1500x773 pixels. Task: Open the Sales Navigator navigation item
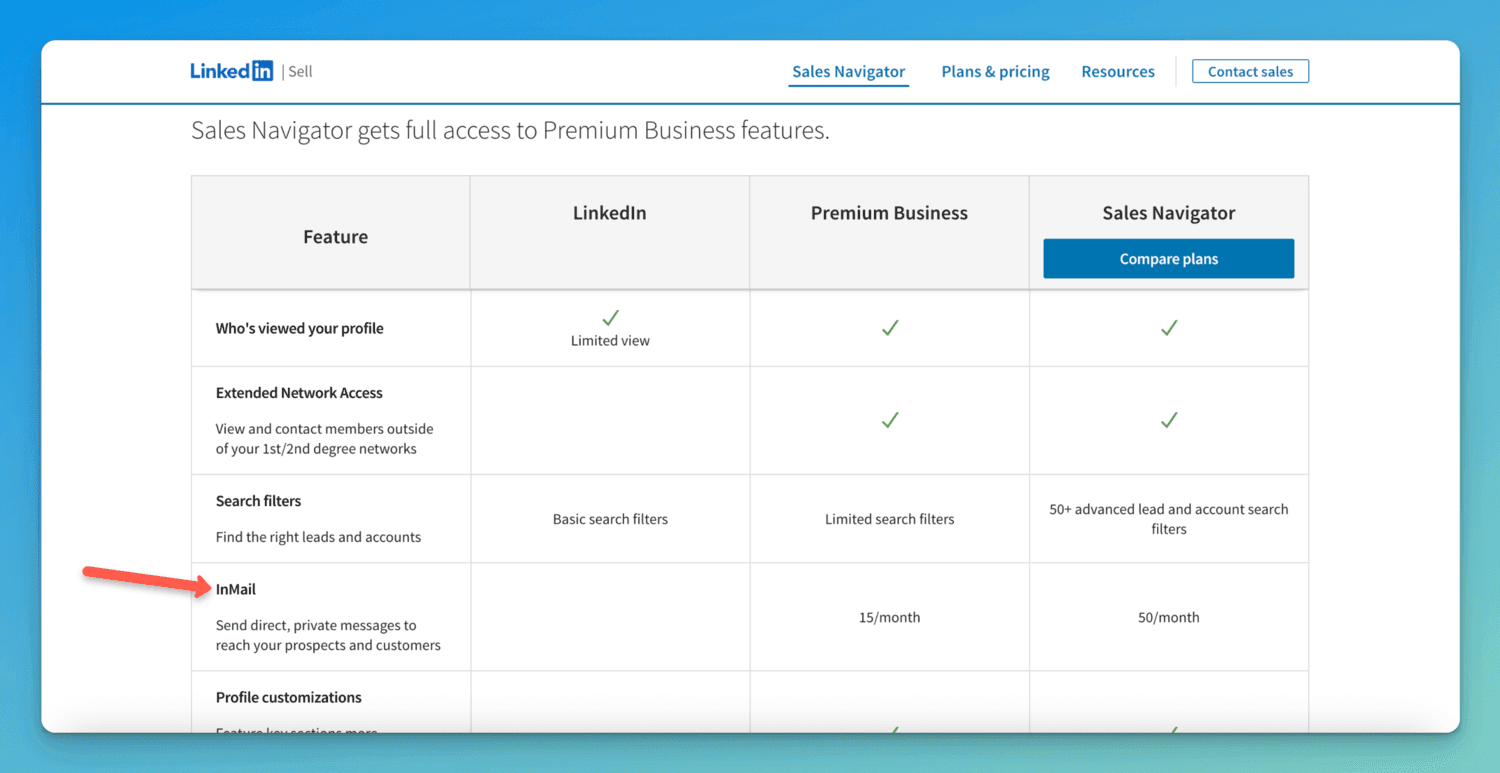pyautogui.click(x=848, y=71)
